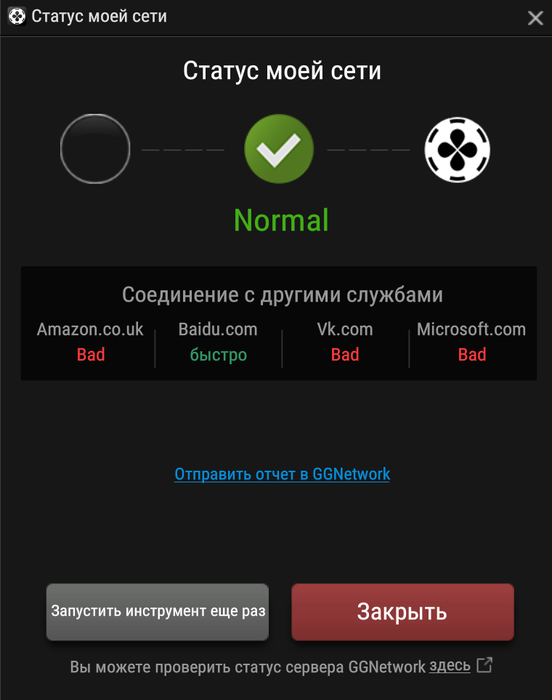Screen dimensions: 552x700
Task: Click the Соединение с другими службами heading
Action: [x=282, y=295]
